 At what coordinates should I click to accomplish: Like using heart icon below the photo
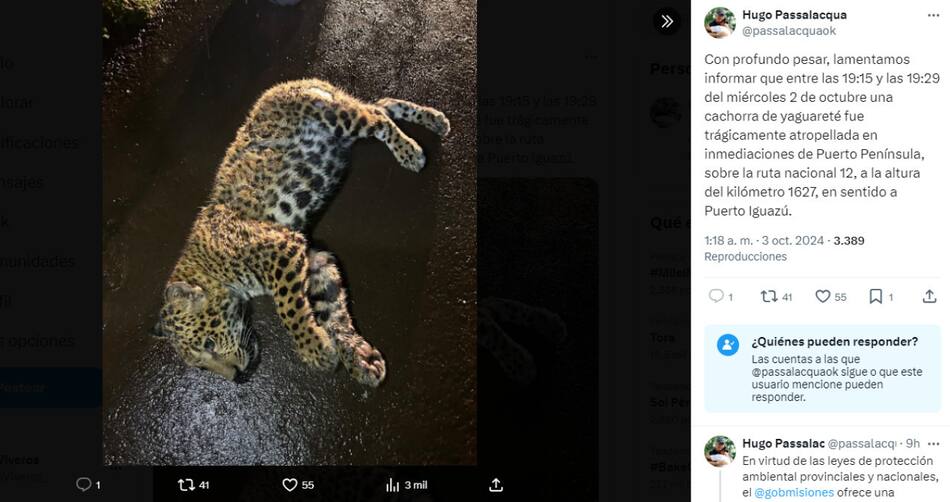290,484
